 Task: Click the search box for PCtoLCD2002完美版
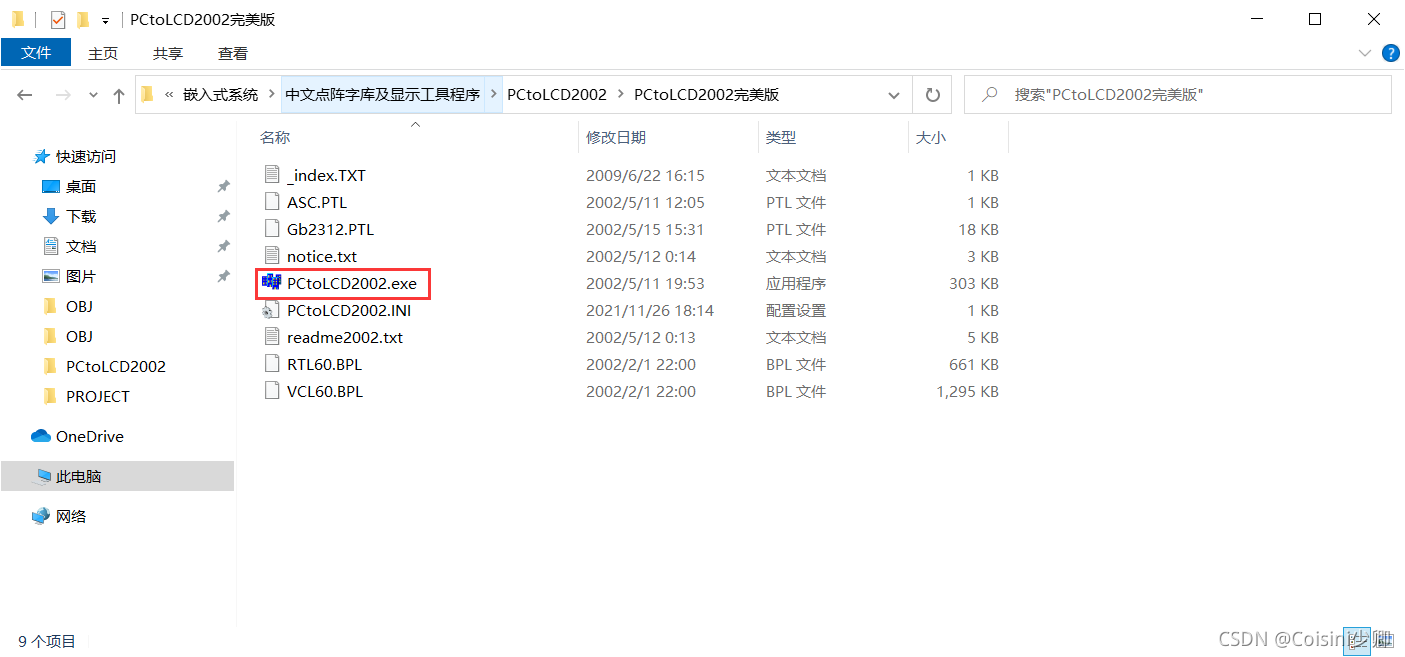pyautogui.click(x=1178, y=95)
